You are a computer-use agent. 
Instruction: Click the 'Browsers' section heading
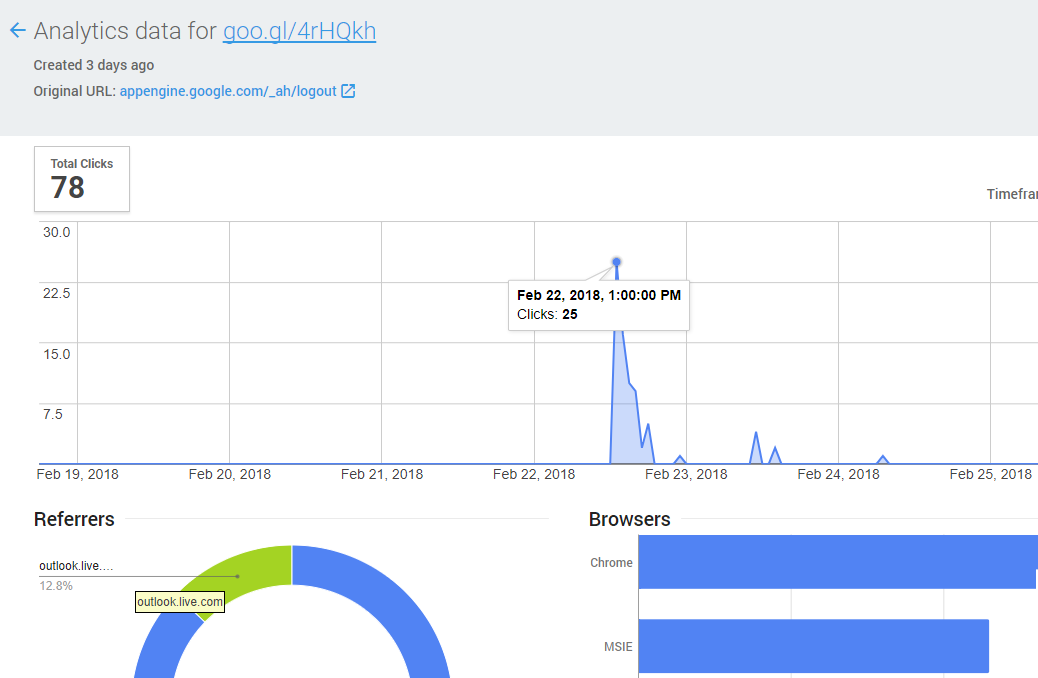pos(630,519)
